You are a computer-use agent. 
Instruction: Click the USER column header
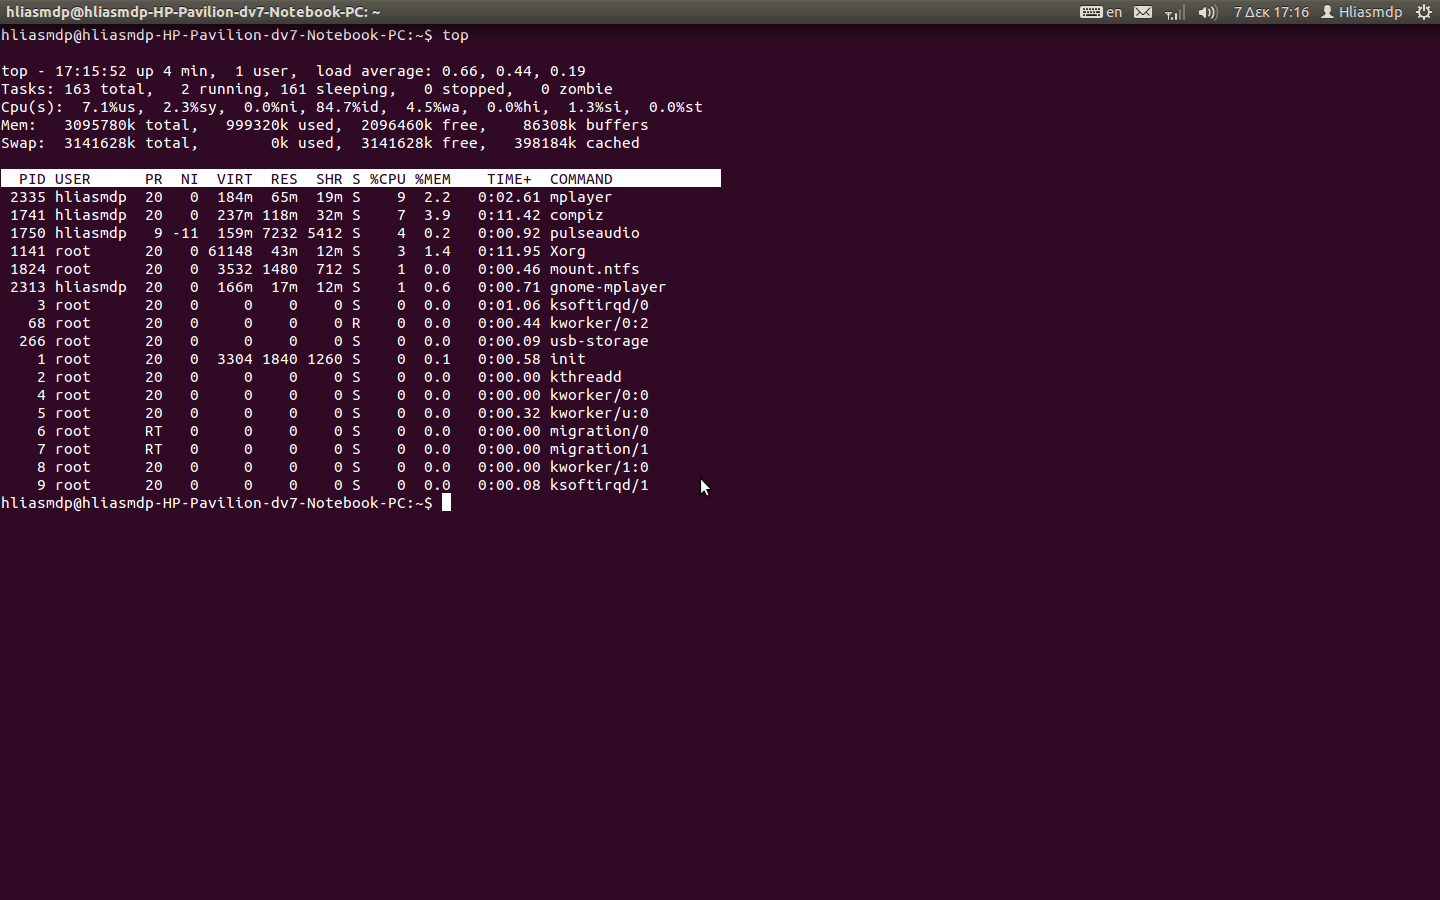(73, 179)
